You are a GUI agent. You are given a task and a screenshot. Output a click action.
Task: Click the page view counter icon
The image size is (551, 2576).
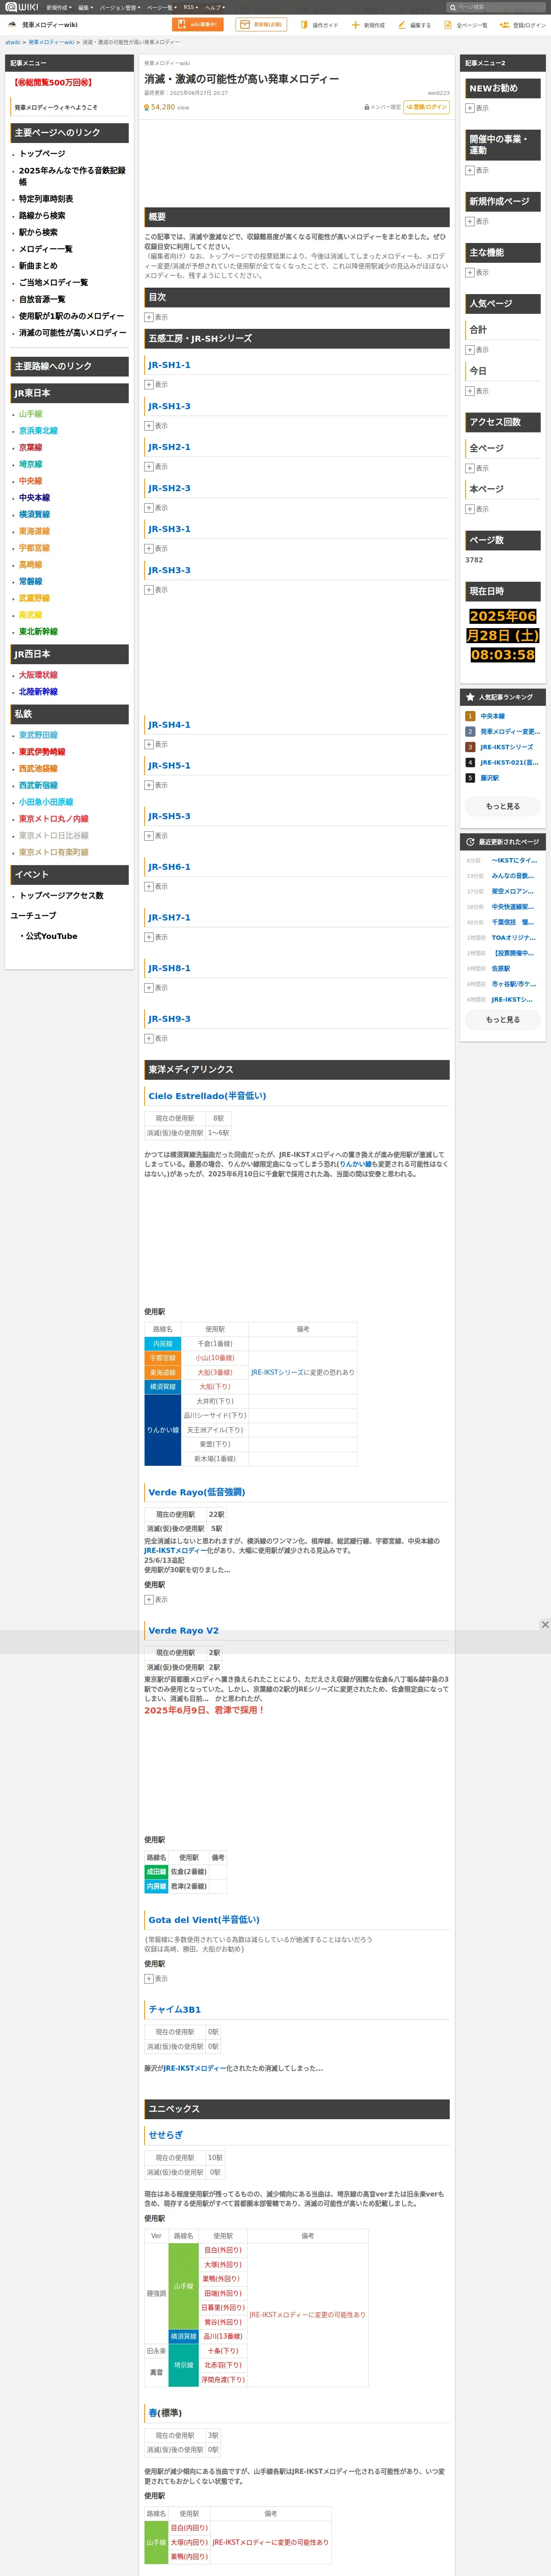pyautogui.click(x=146, y=107)
